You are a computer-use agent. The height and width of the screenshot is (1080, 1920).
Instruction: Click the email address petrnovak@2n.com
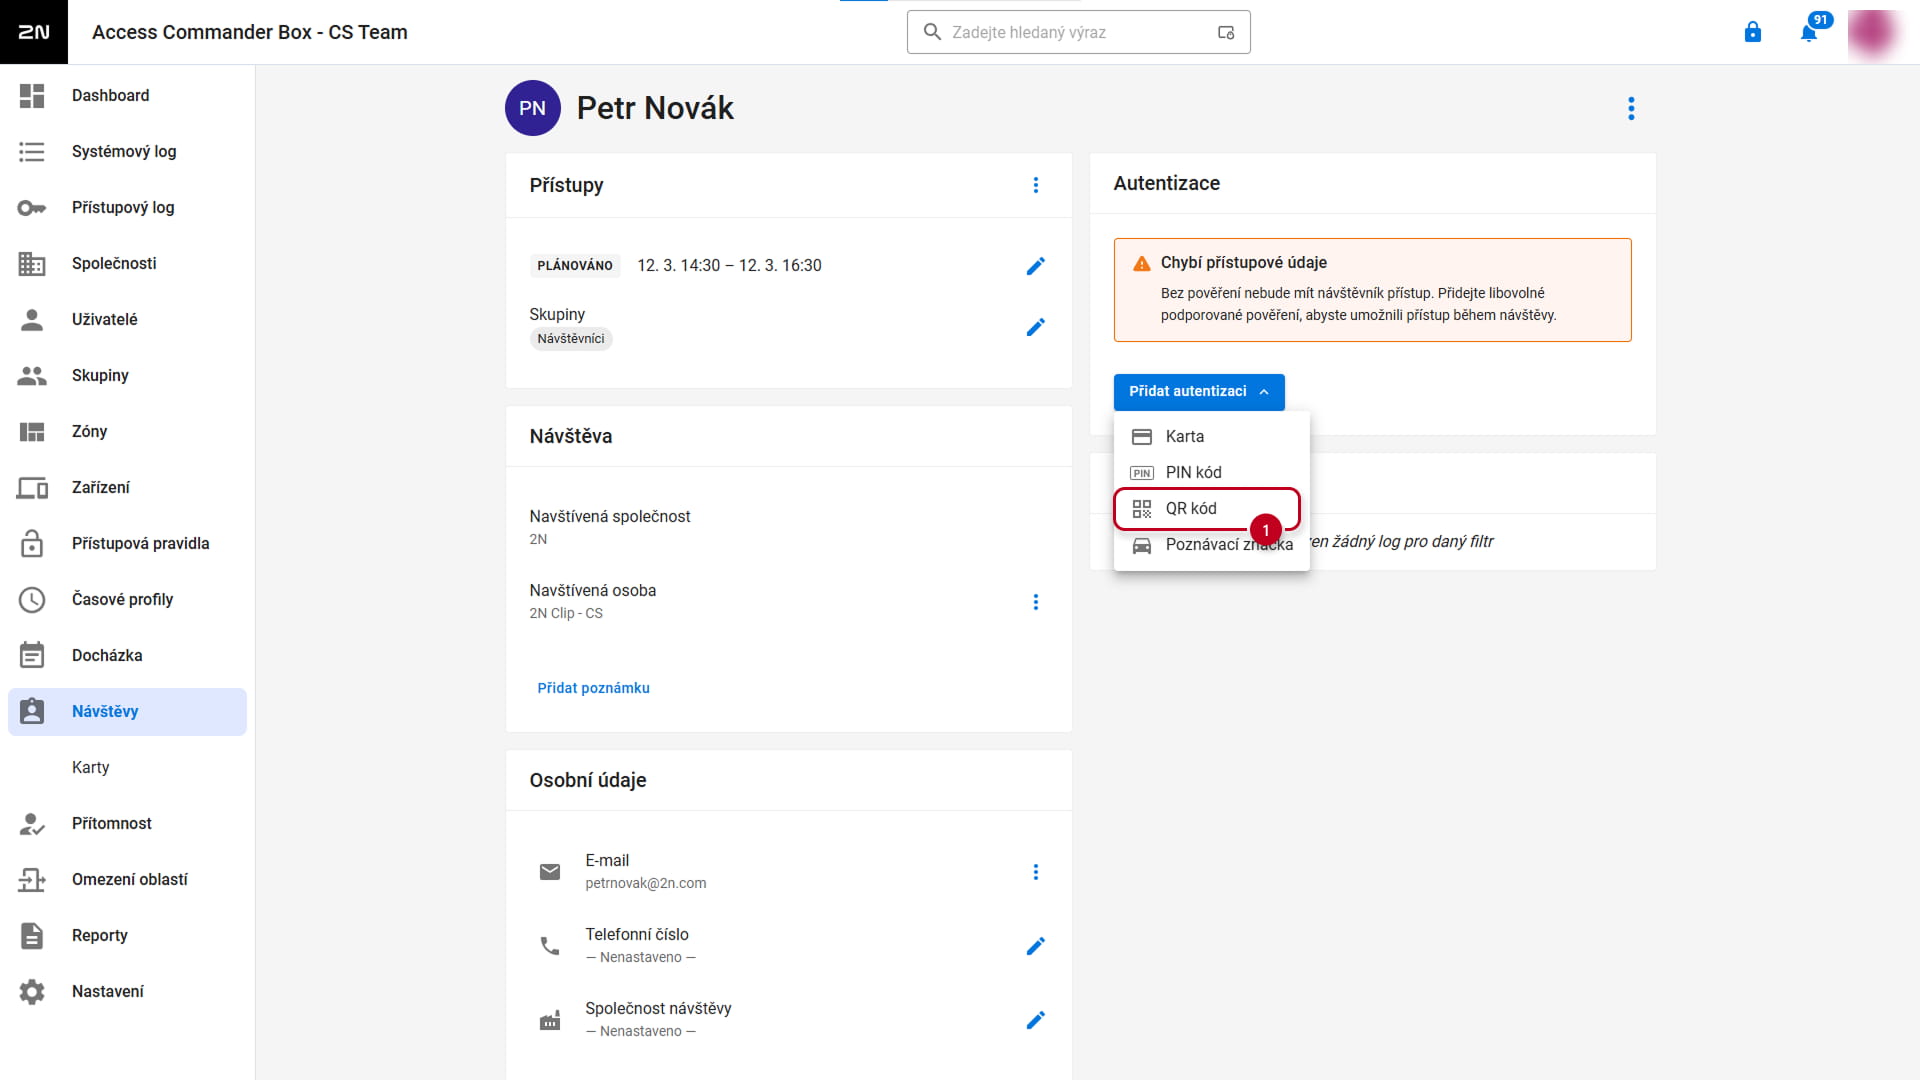point(646,883)
